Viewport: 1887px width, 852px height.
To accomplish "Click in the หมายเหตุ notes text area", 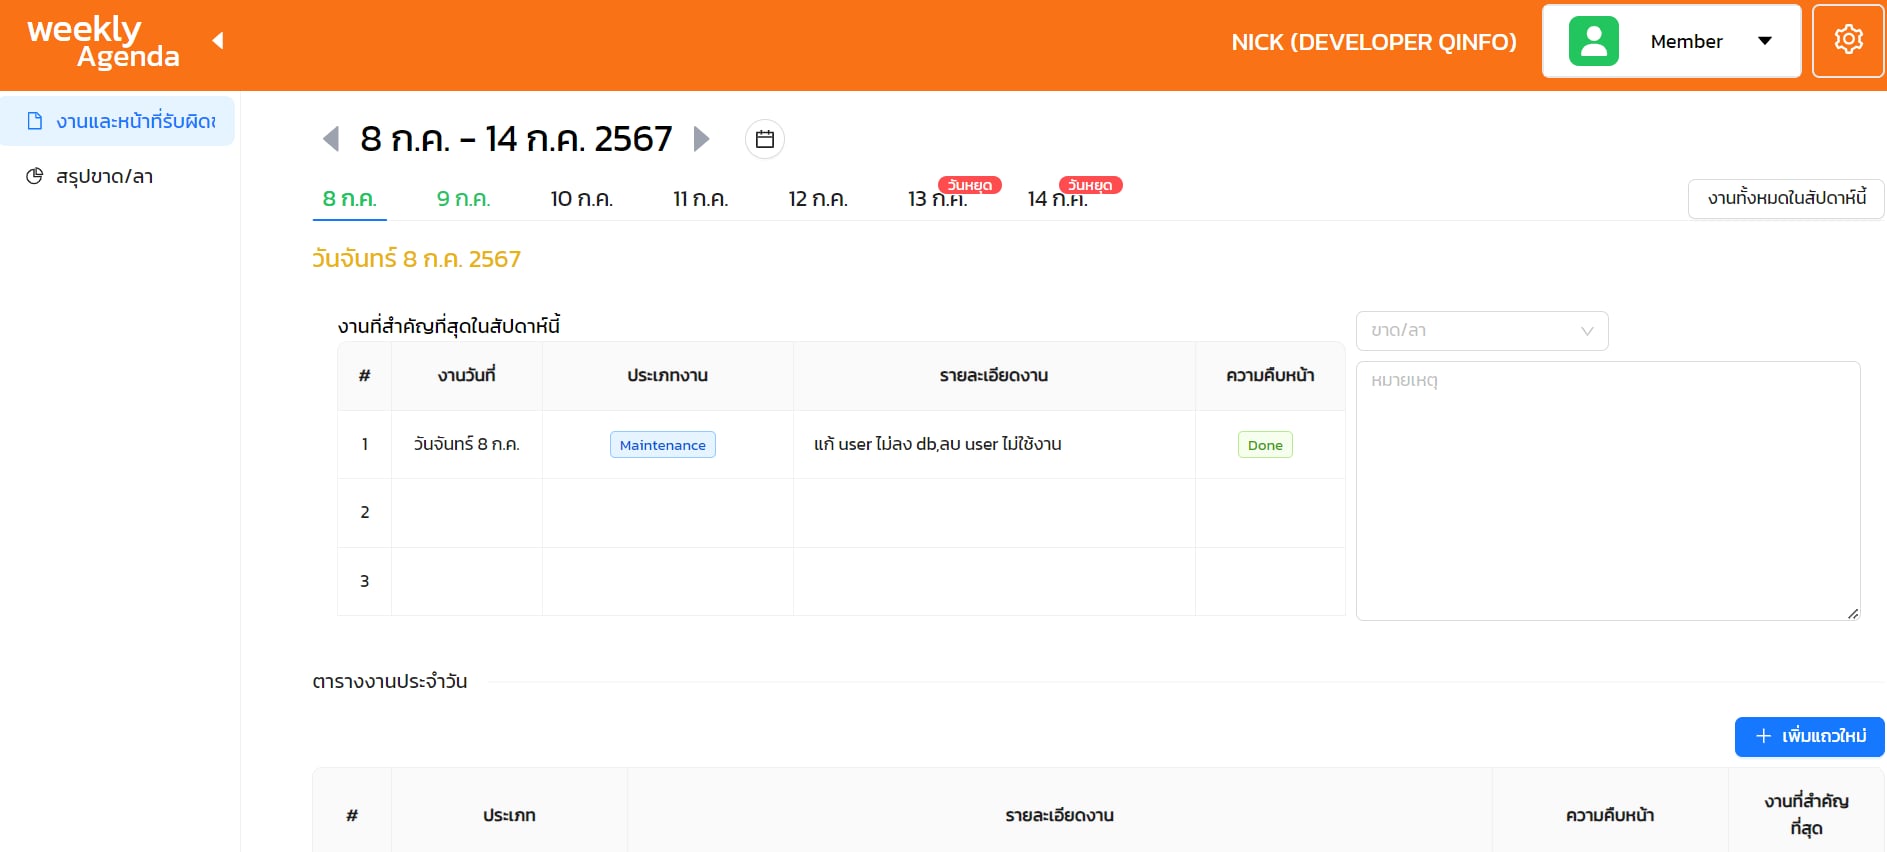I will pos(1607,490).
